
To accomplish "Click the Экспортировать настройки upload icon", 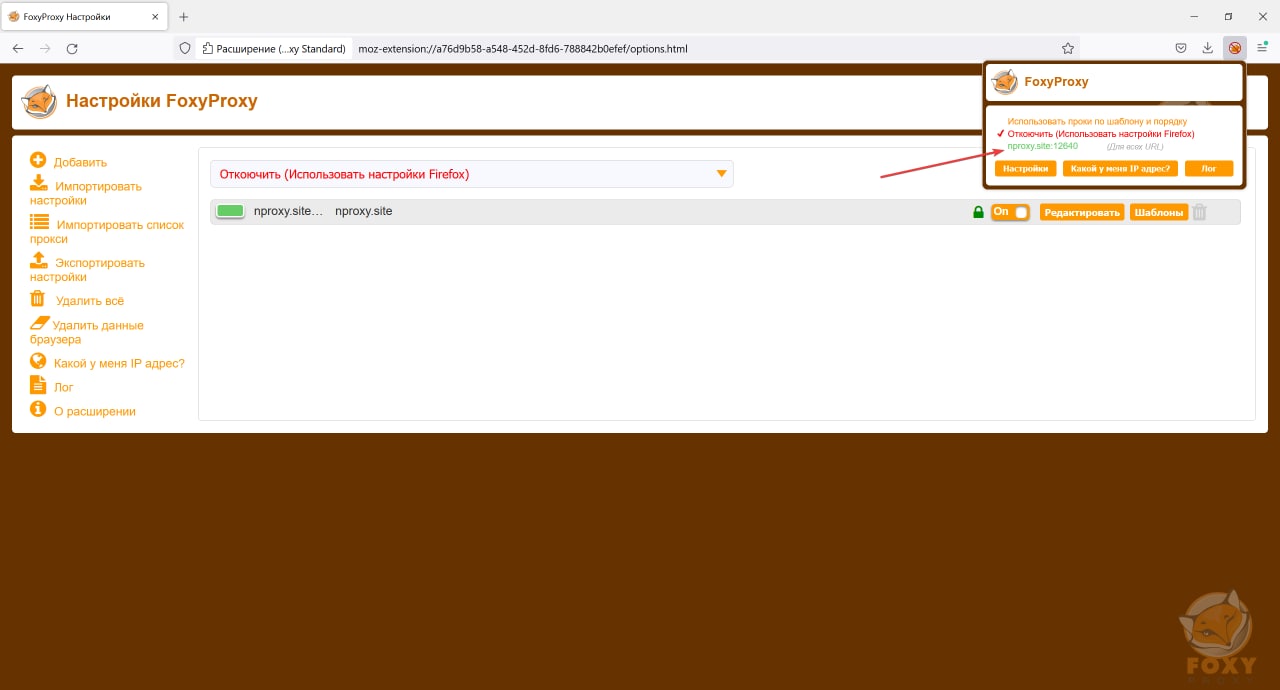I will (39, 260).
